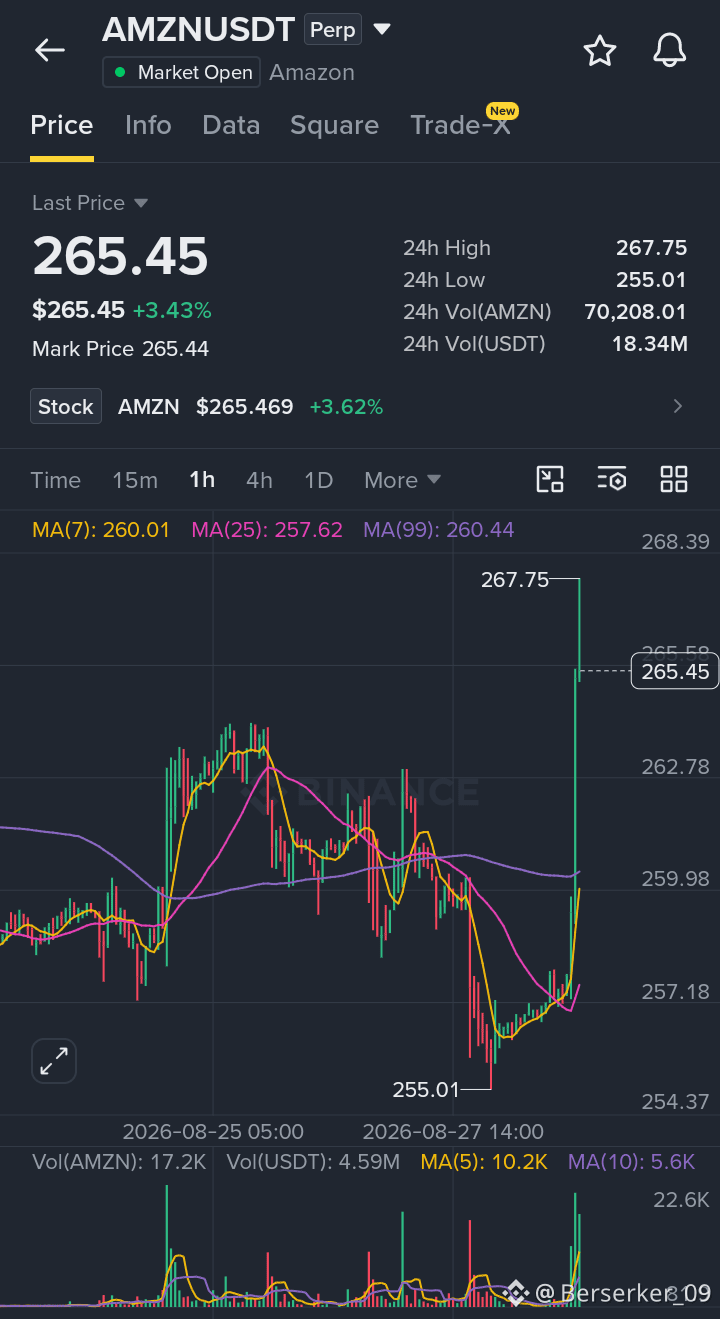This screenshot has height=1319, width=720.
Task: Open the drawing tools chart icon
Action: pyautogui.click(x=550, y=479)
